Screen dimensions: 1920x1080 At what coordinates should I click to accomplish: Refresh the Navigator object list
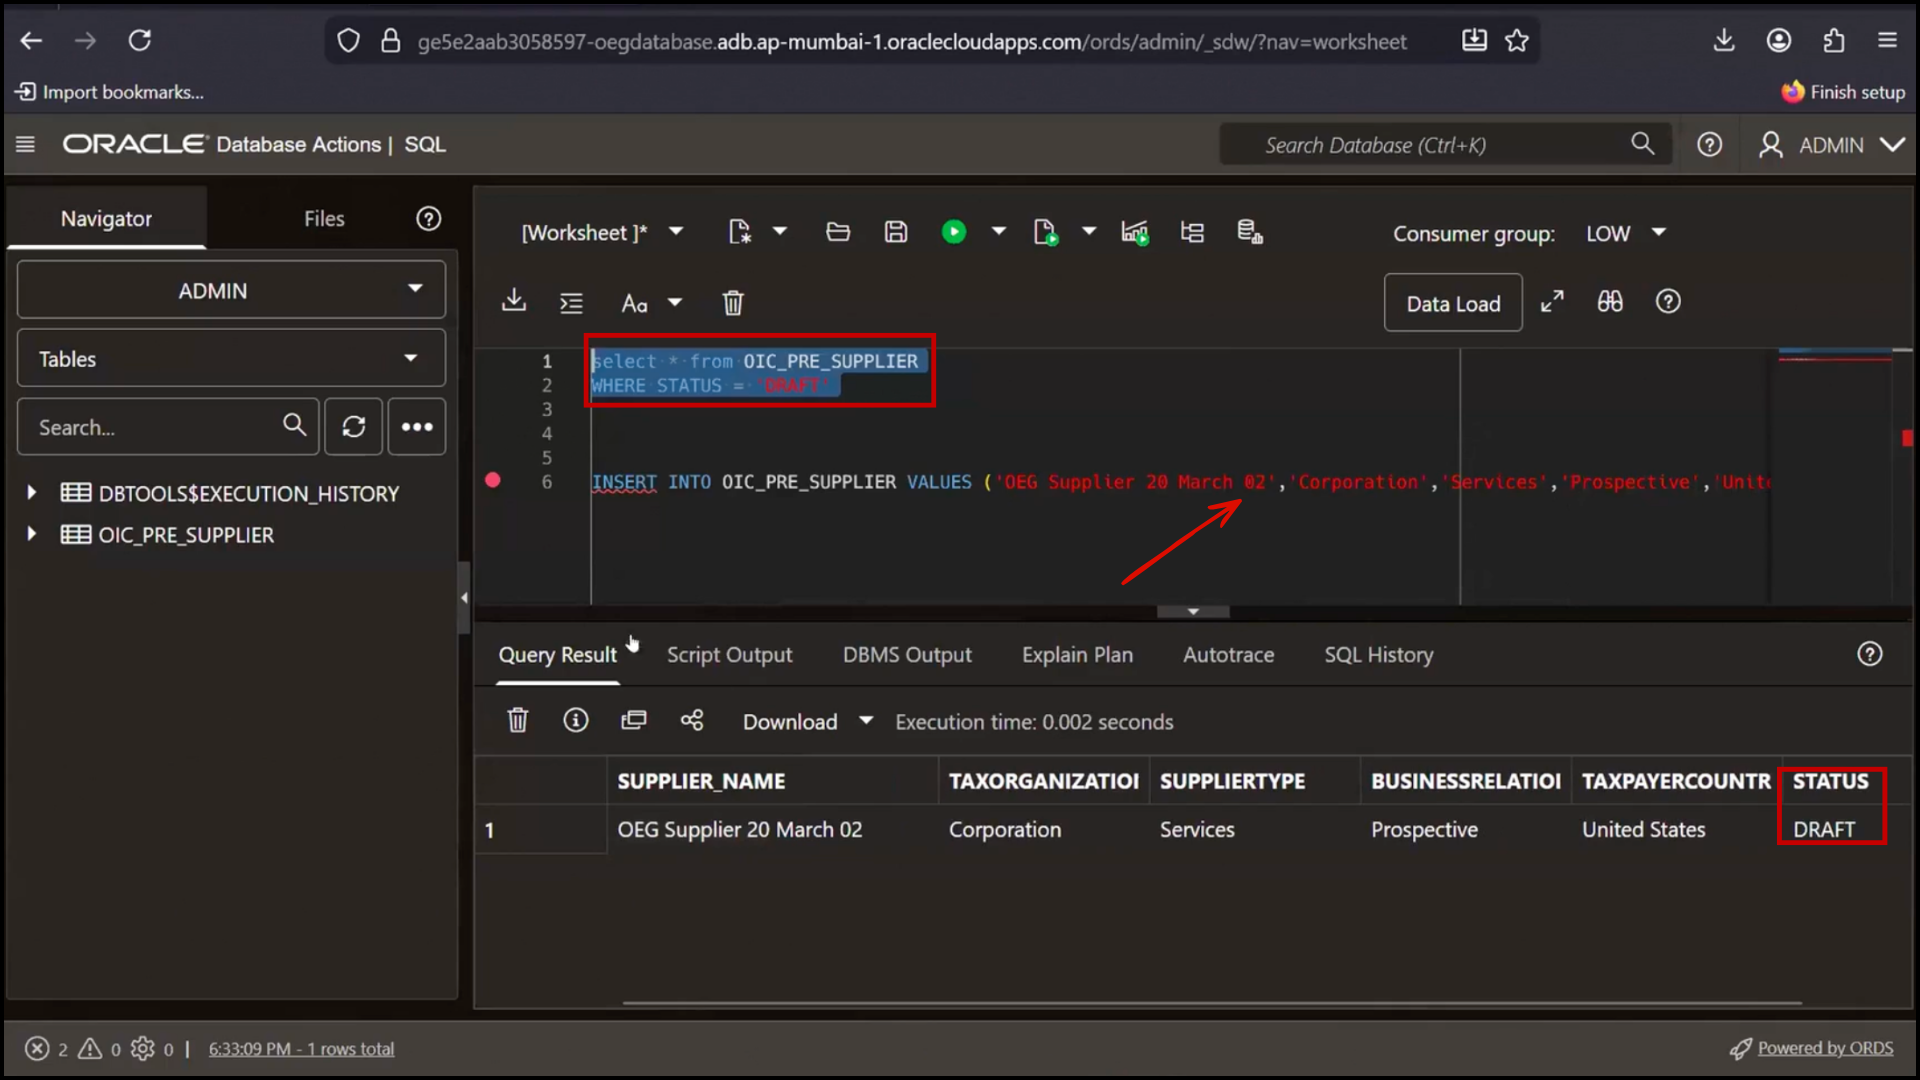353,427
